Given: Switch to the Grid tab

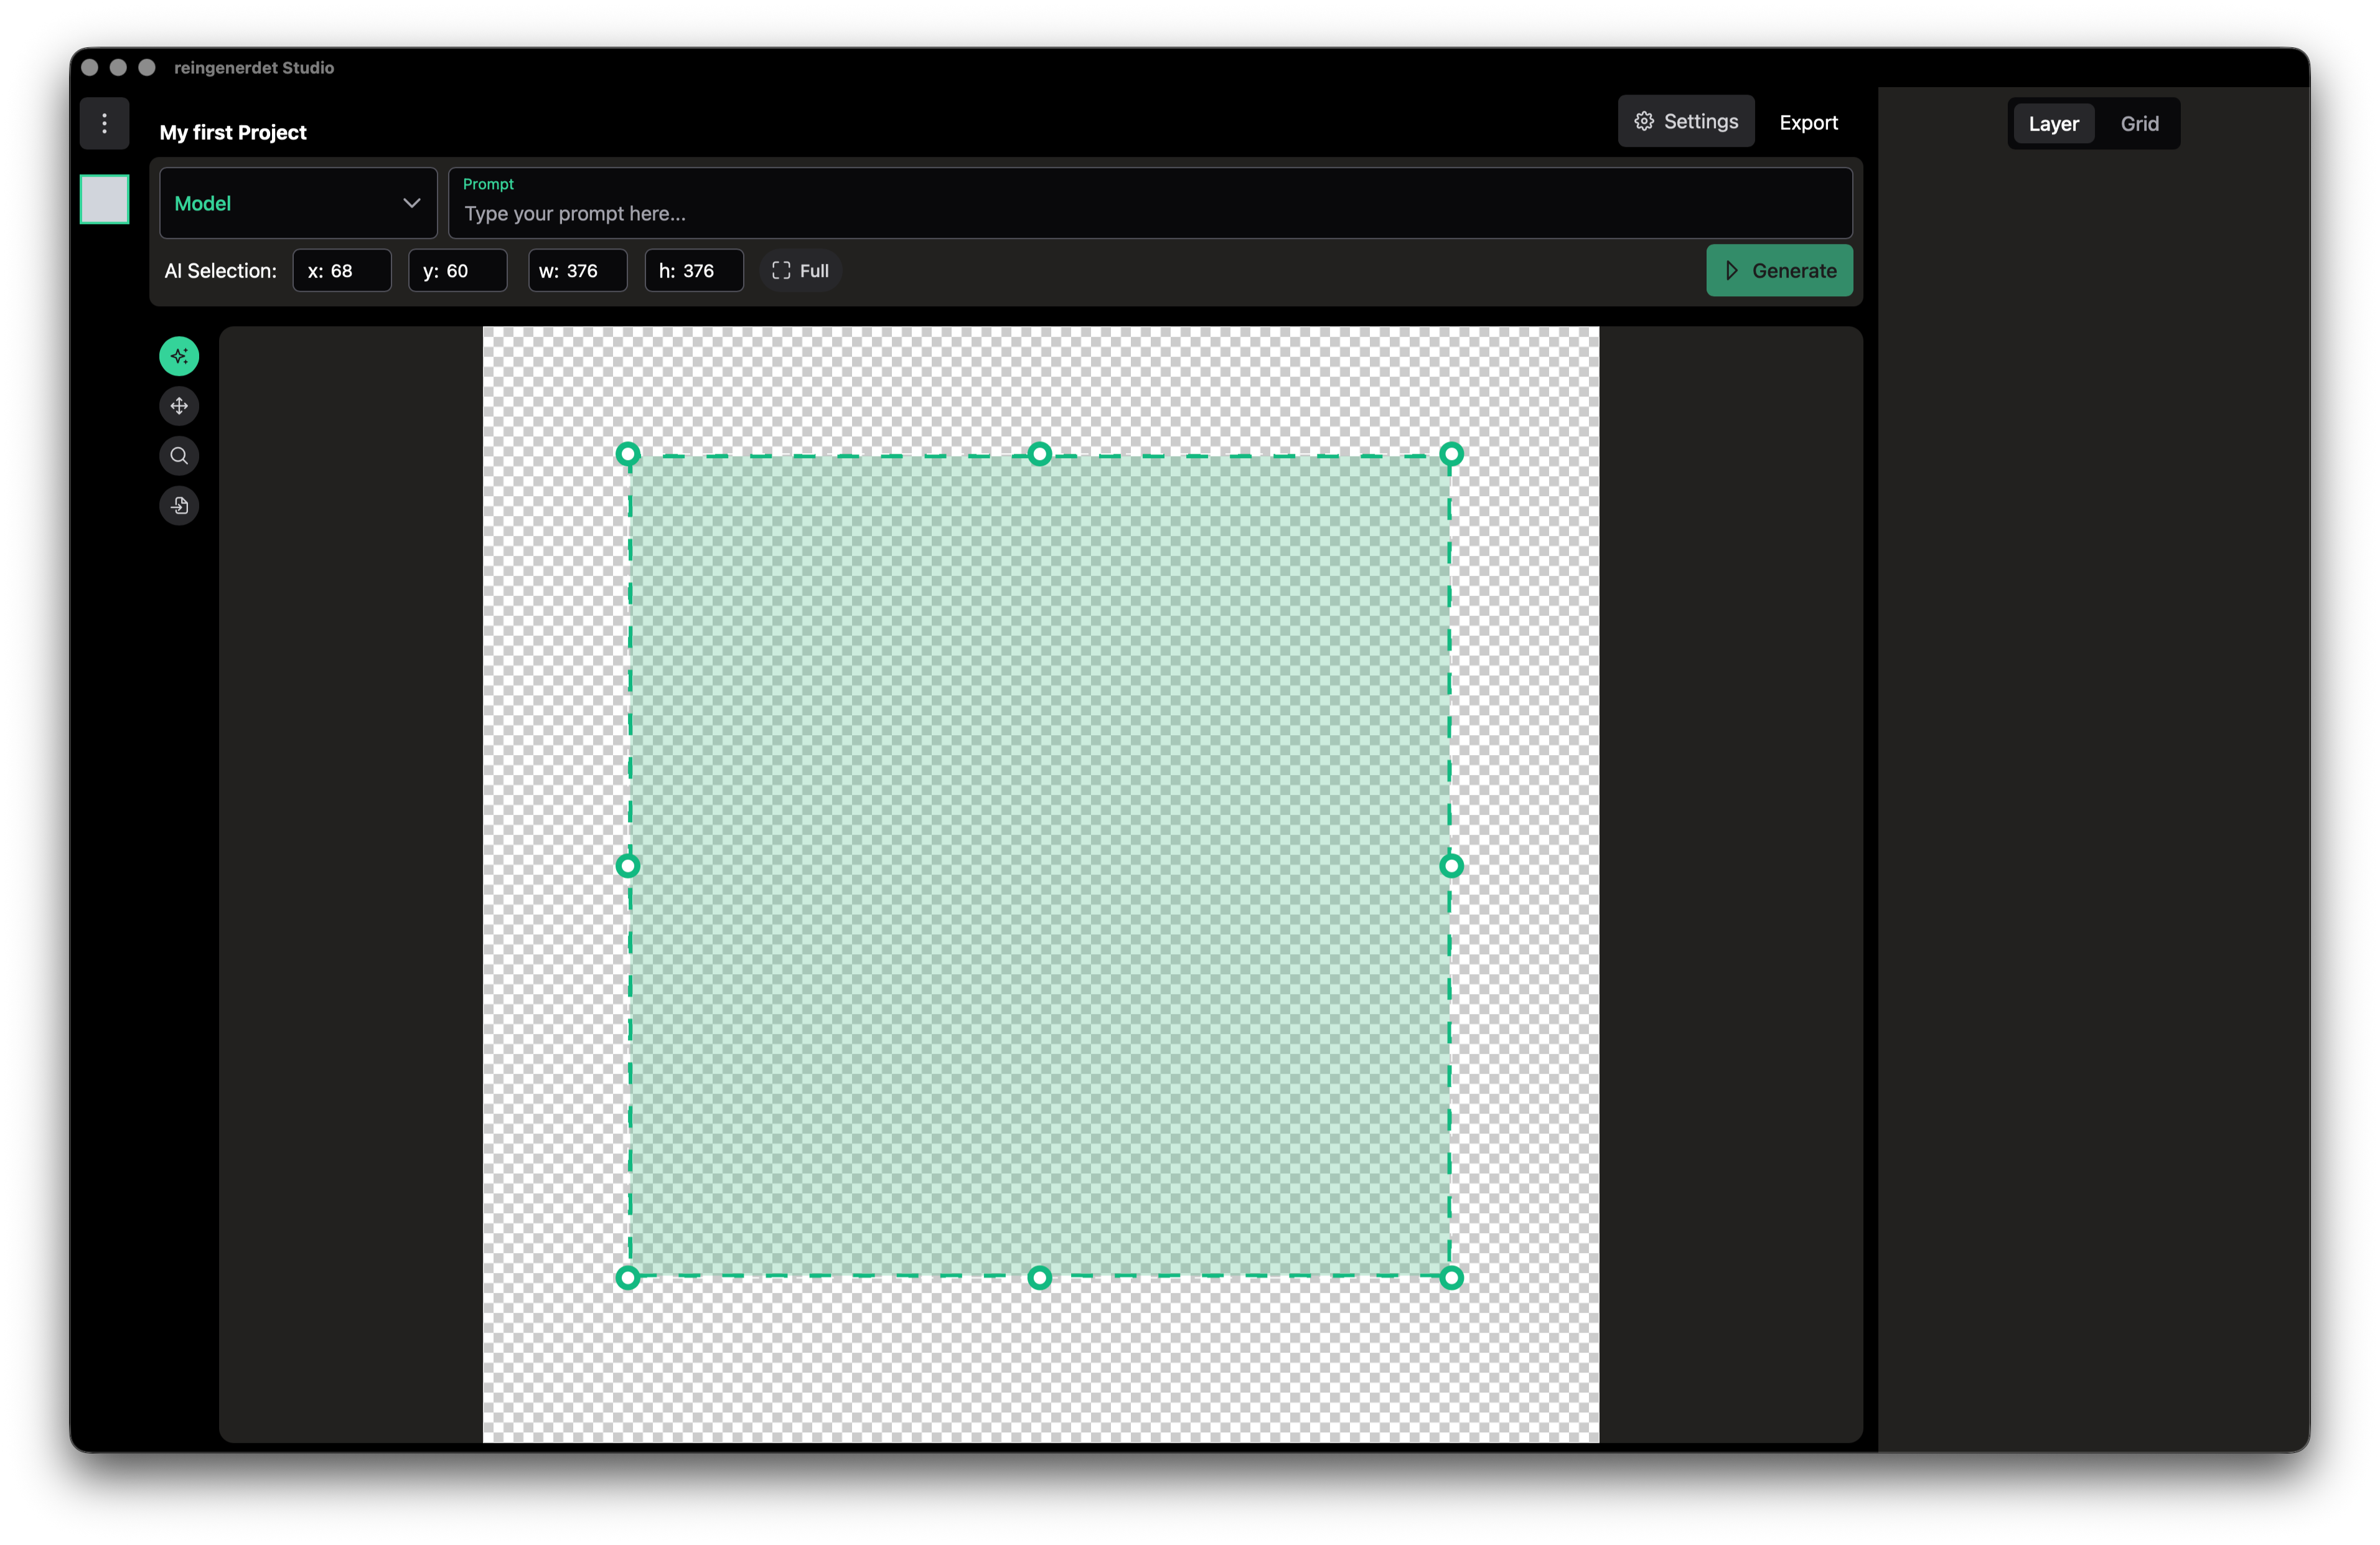Looking at the screenshot, I should [2139, 124].
